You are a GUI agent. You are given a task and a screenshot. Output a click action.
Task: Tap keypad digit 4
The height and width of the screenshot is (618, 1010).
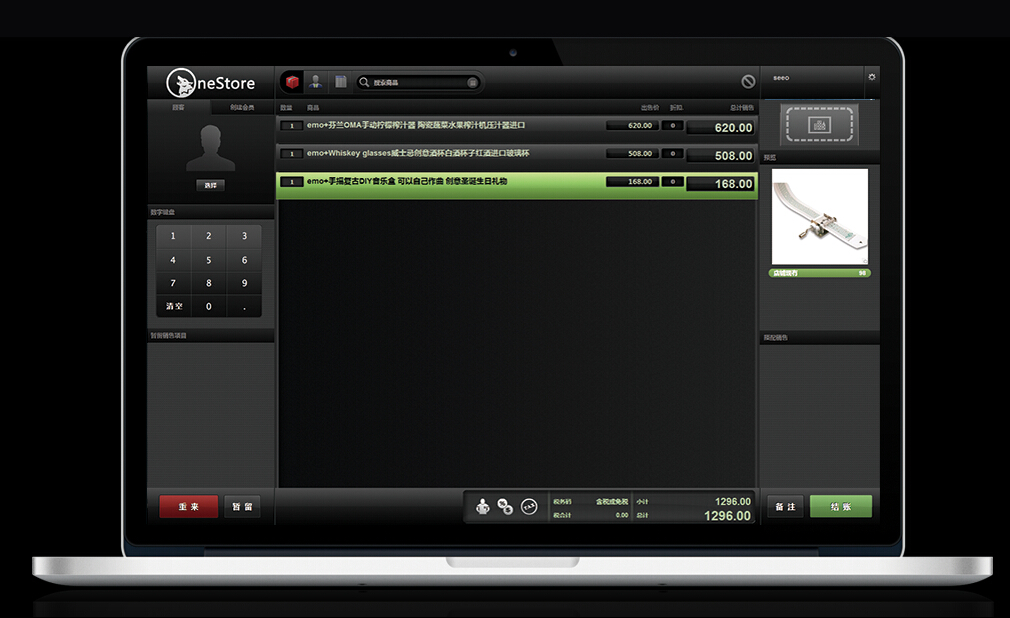click(173, 260)
